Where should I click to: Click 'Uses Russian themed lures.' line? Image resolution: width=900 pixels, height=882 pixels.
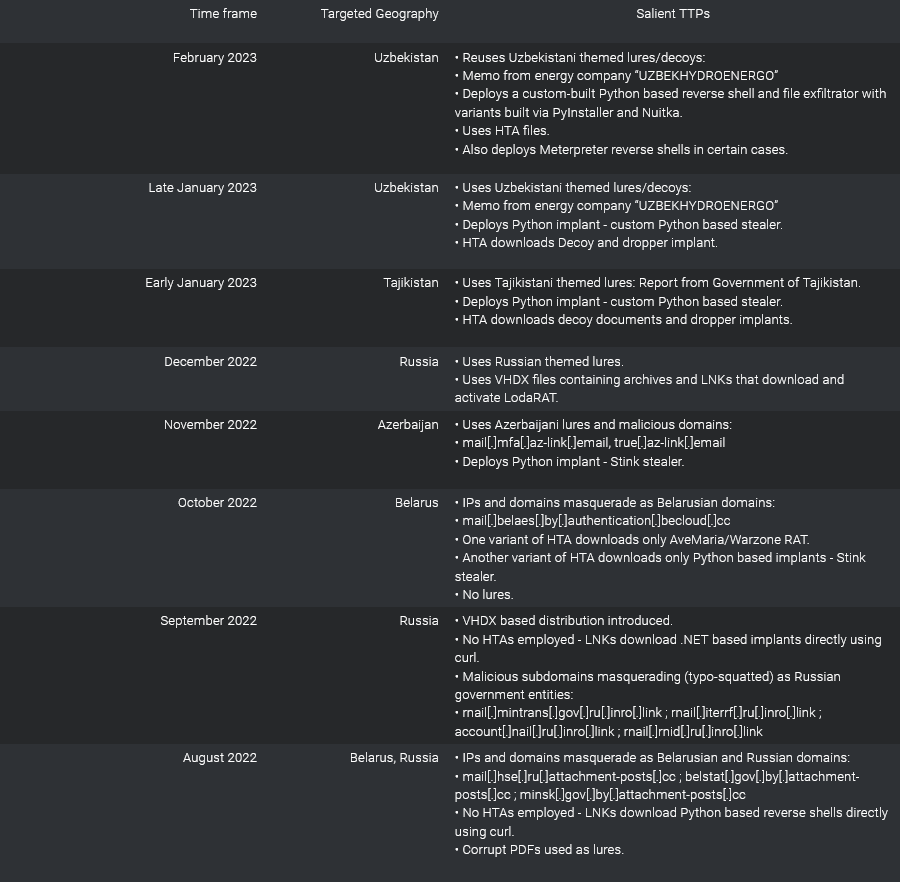[539, 362]
